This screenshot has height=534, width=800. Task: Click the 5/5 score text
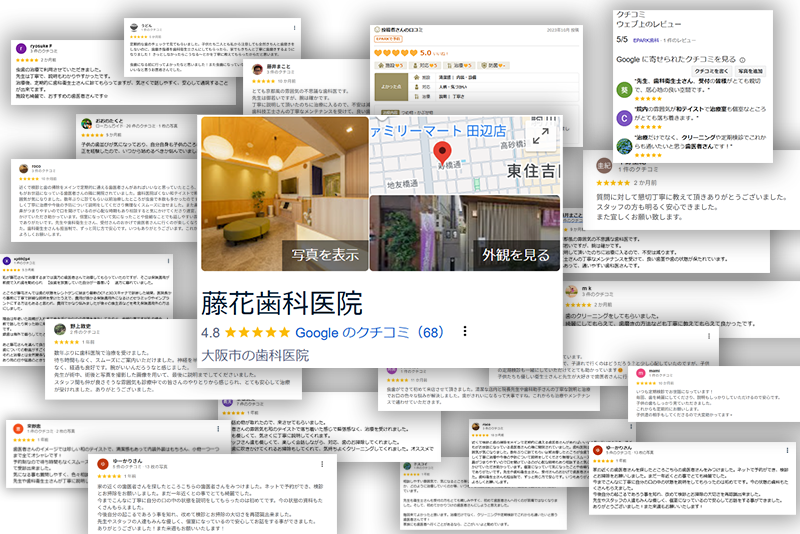click(x=622, y=39)
